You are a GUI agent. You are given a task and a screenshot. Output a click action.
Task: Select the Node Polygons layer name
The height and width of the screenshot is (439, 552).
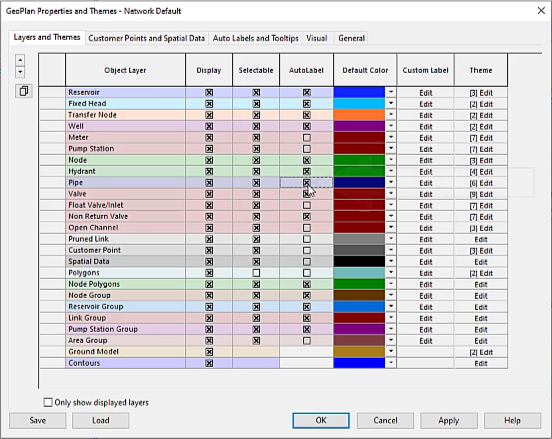tap(125, 284)
